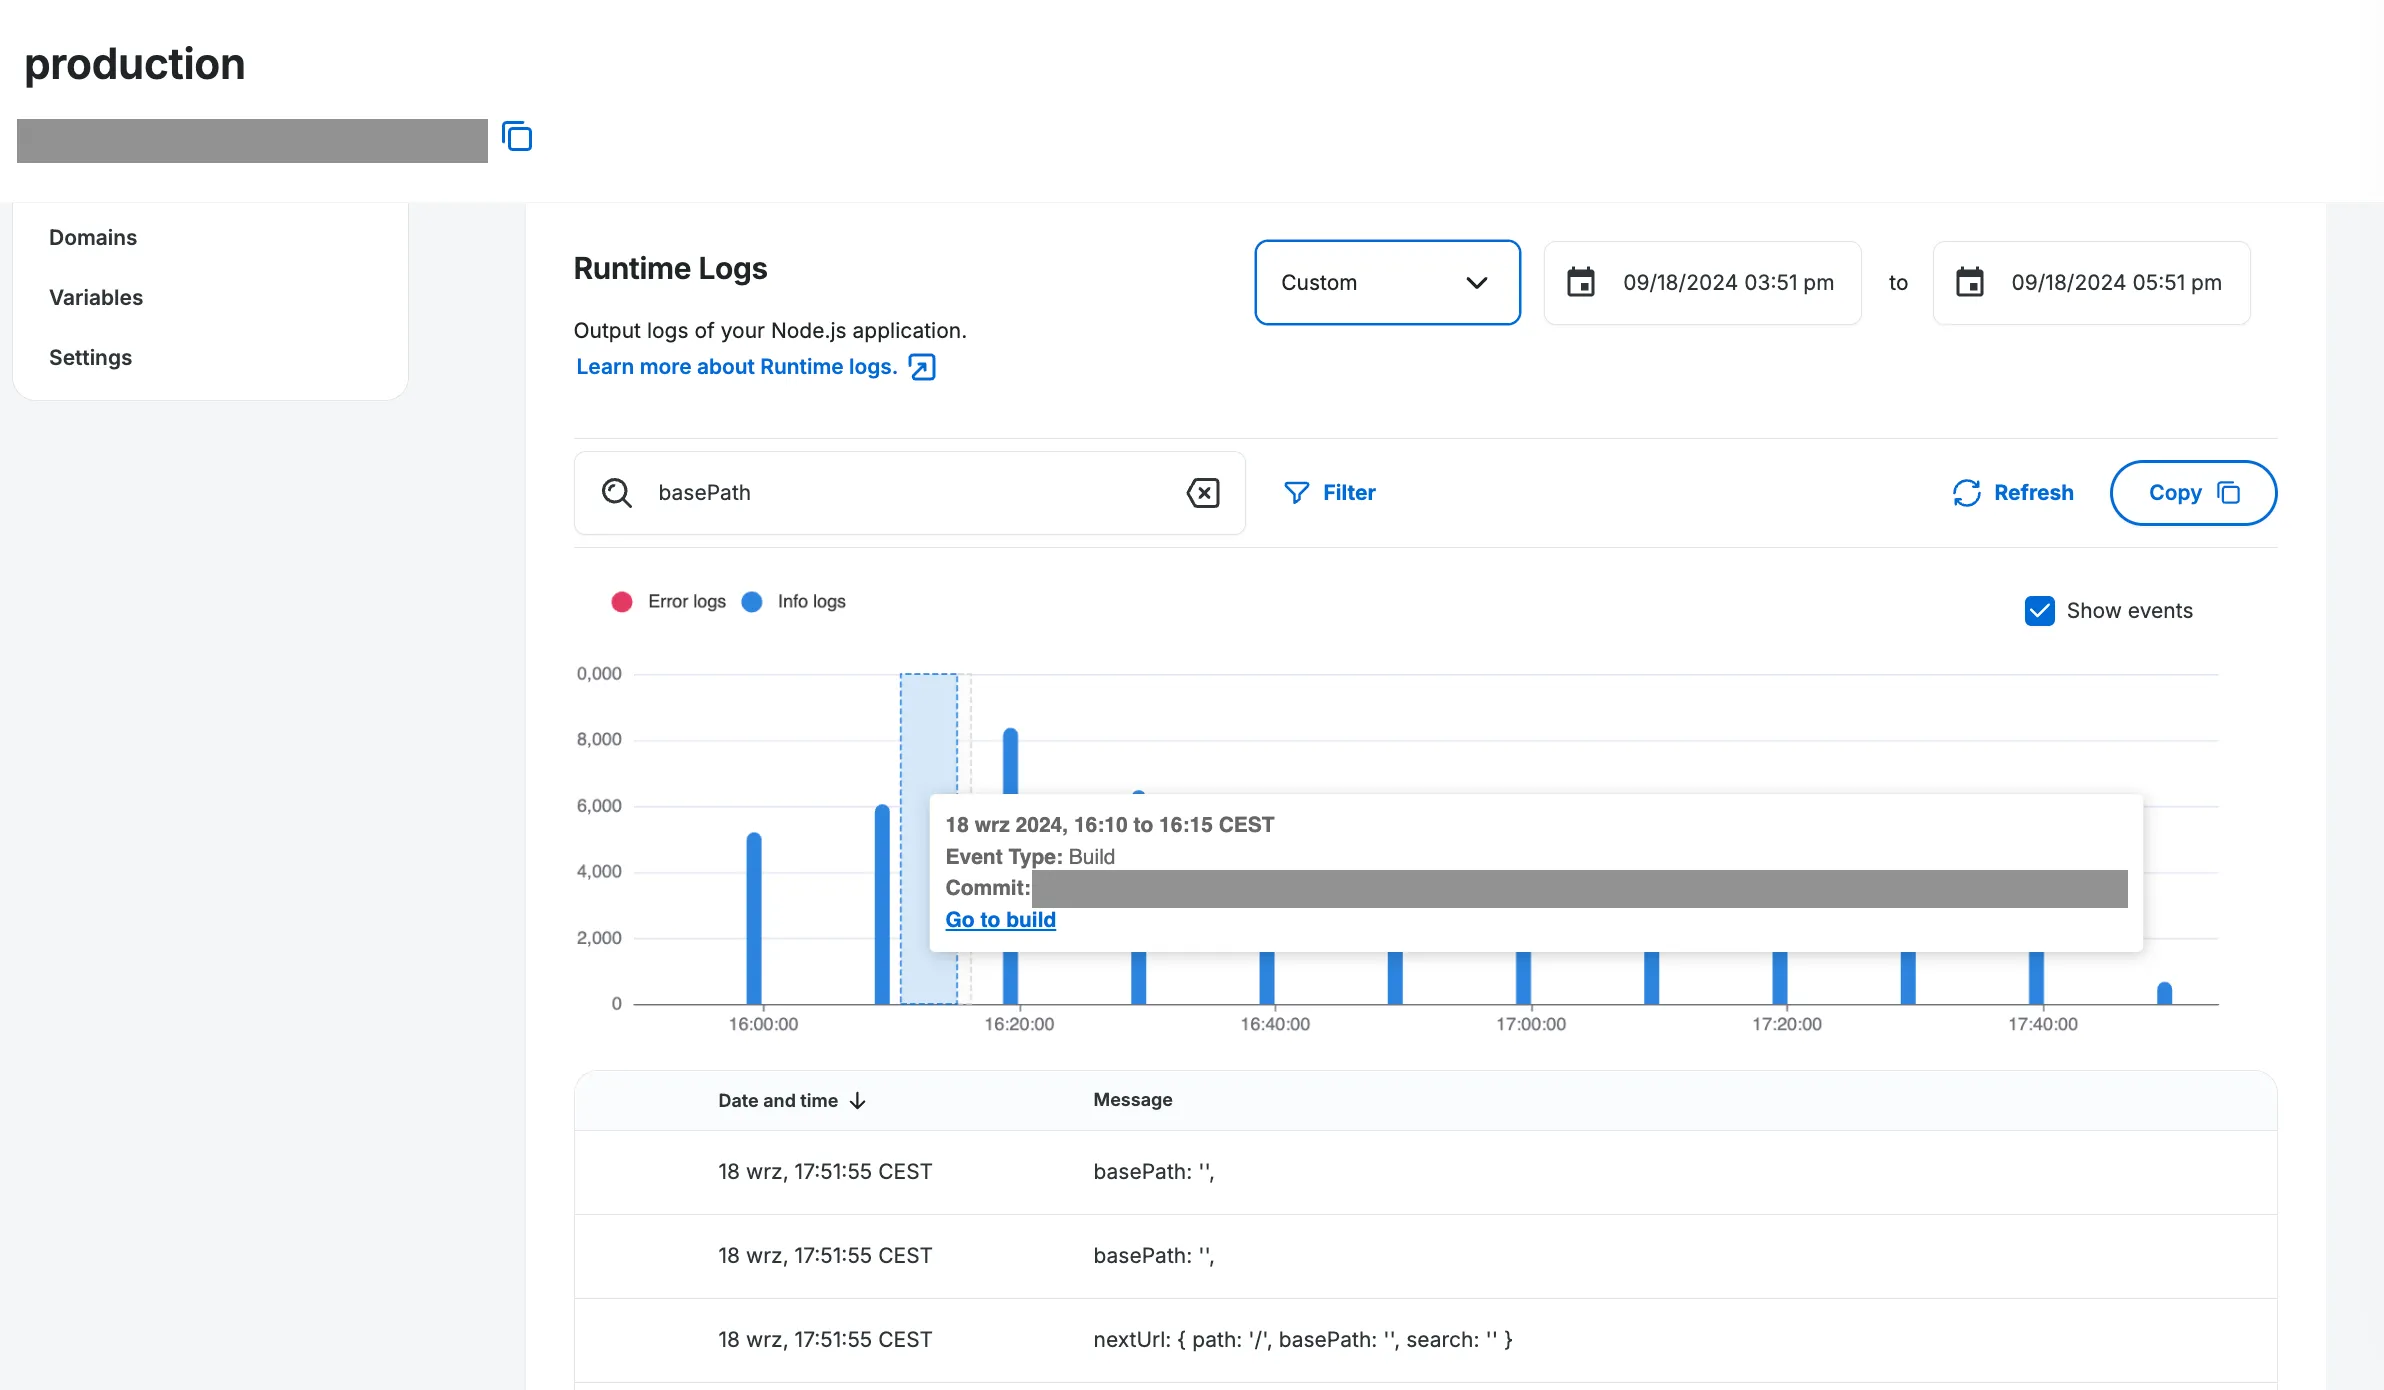2384x1390 pixels.
Task: Click 'Learn more about Runtime logs' link
Action: point(756,366)
